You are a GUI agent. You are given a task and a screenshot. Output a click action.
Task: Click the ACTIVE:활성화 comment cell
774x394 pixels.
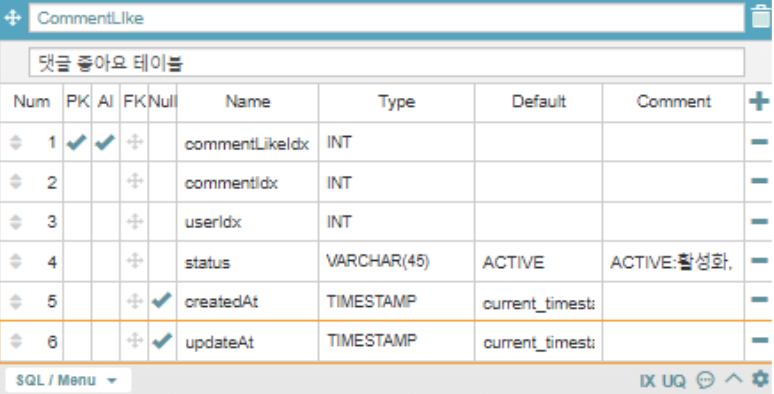tap(673, 262)
